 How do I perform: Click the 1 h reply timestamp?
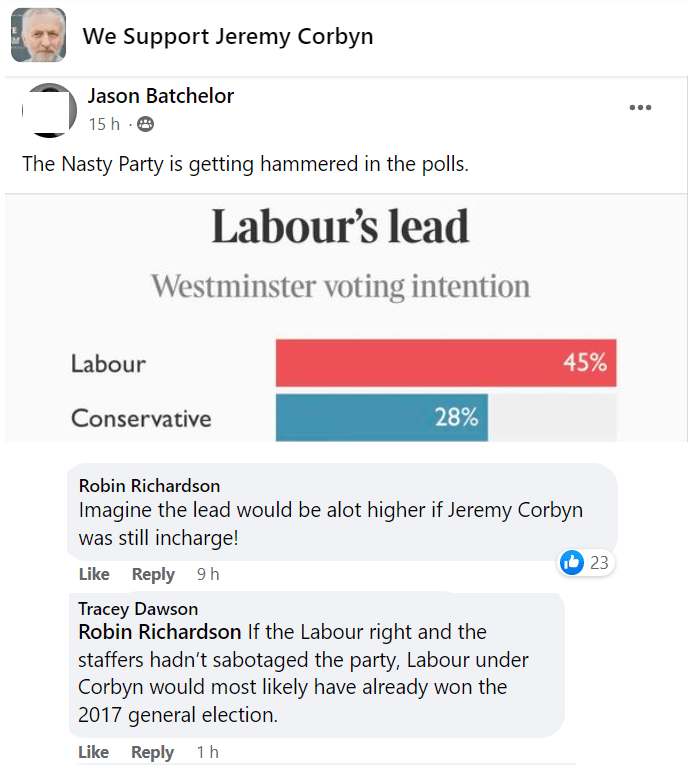pos(207,752)
